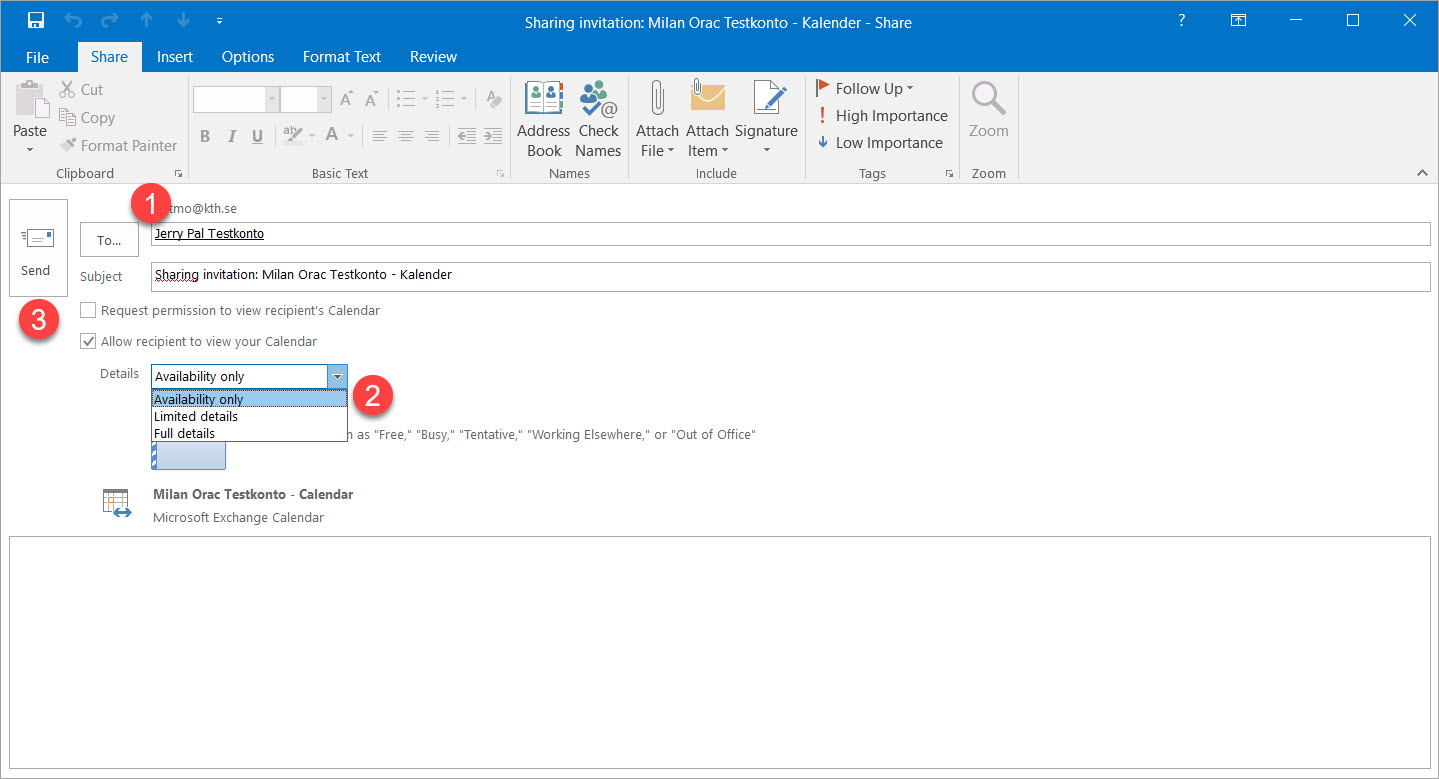This screenshot has width=1439, height=779.
Task: Align text right
Action: coord(432,136)
